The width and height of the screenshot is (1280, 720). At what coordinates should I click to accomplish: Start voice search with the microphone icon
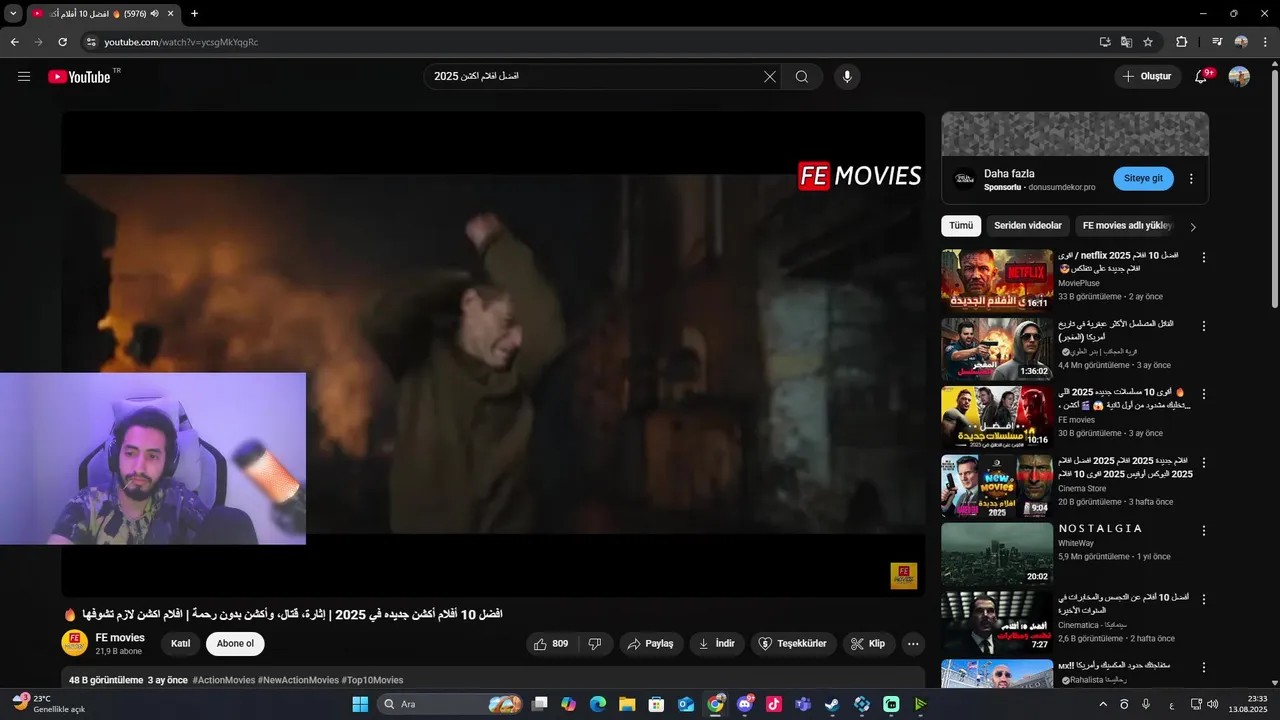(x=847, y=77)
